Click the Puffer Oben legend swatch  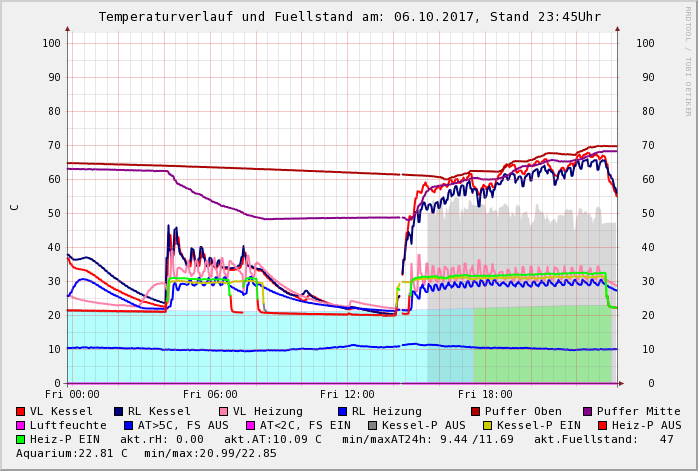tap(476, 411)
